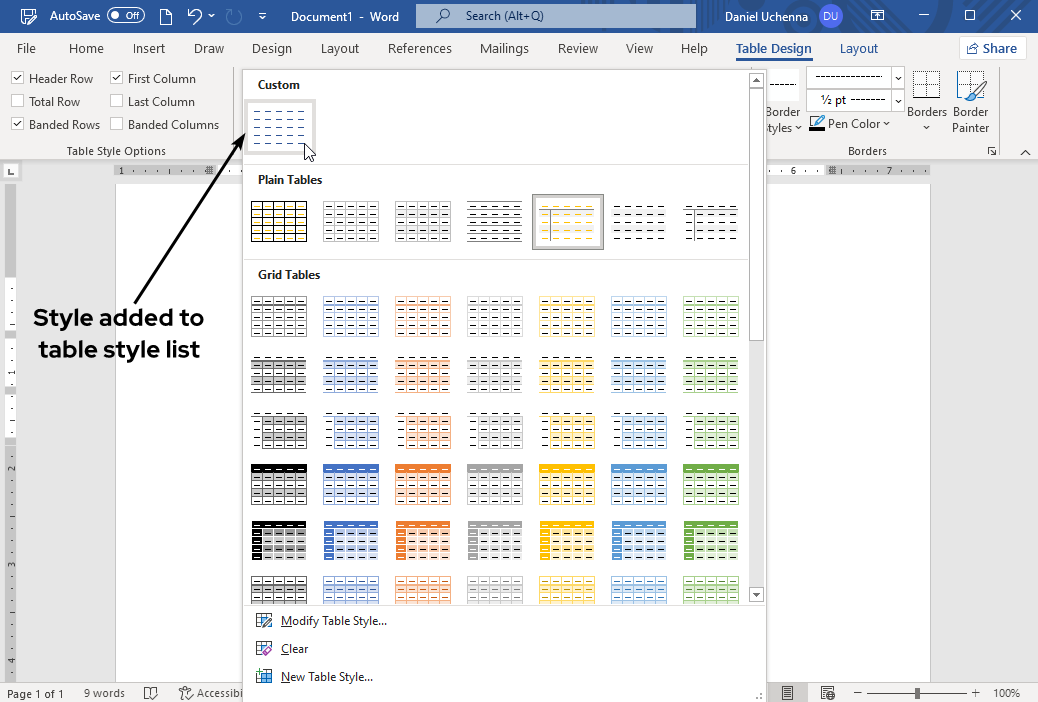The image size is (1038, 702).
Task: Toggle the AutoSave switch
Action: (x=126, y=16)
